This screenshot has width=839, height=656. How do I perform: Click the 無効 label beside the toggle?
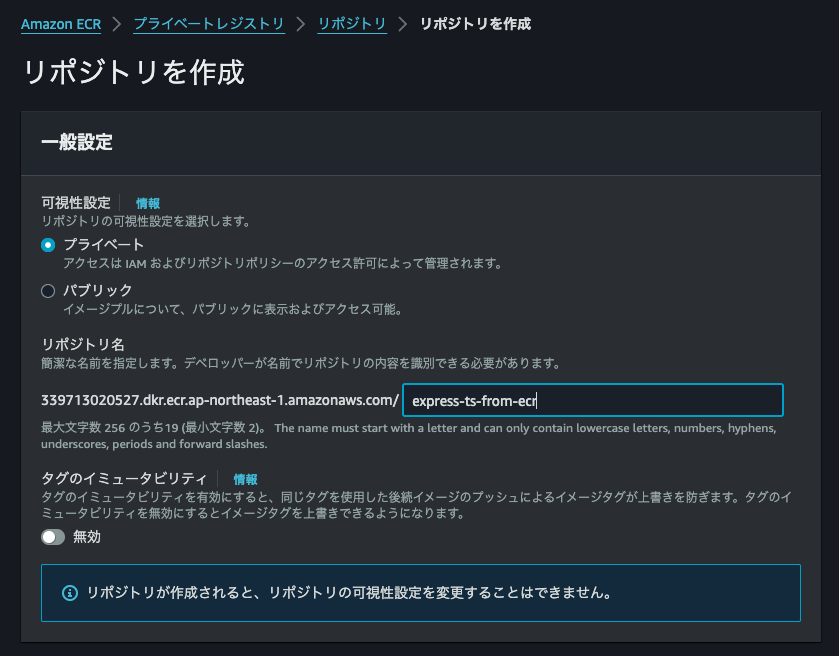pyautogui.click(x=87, y=537)
